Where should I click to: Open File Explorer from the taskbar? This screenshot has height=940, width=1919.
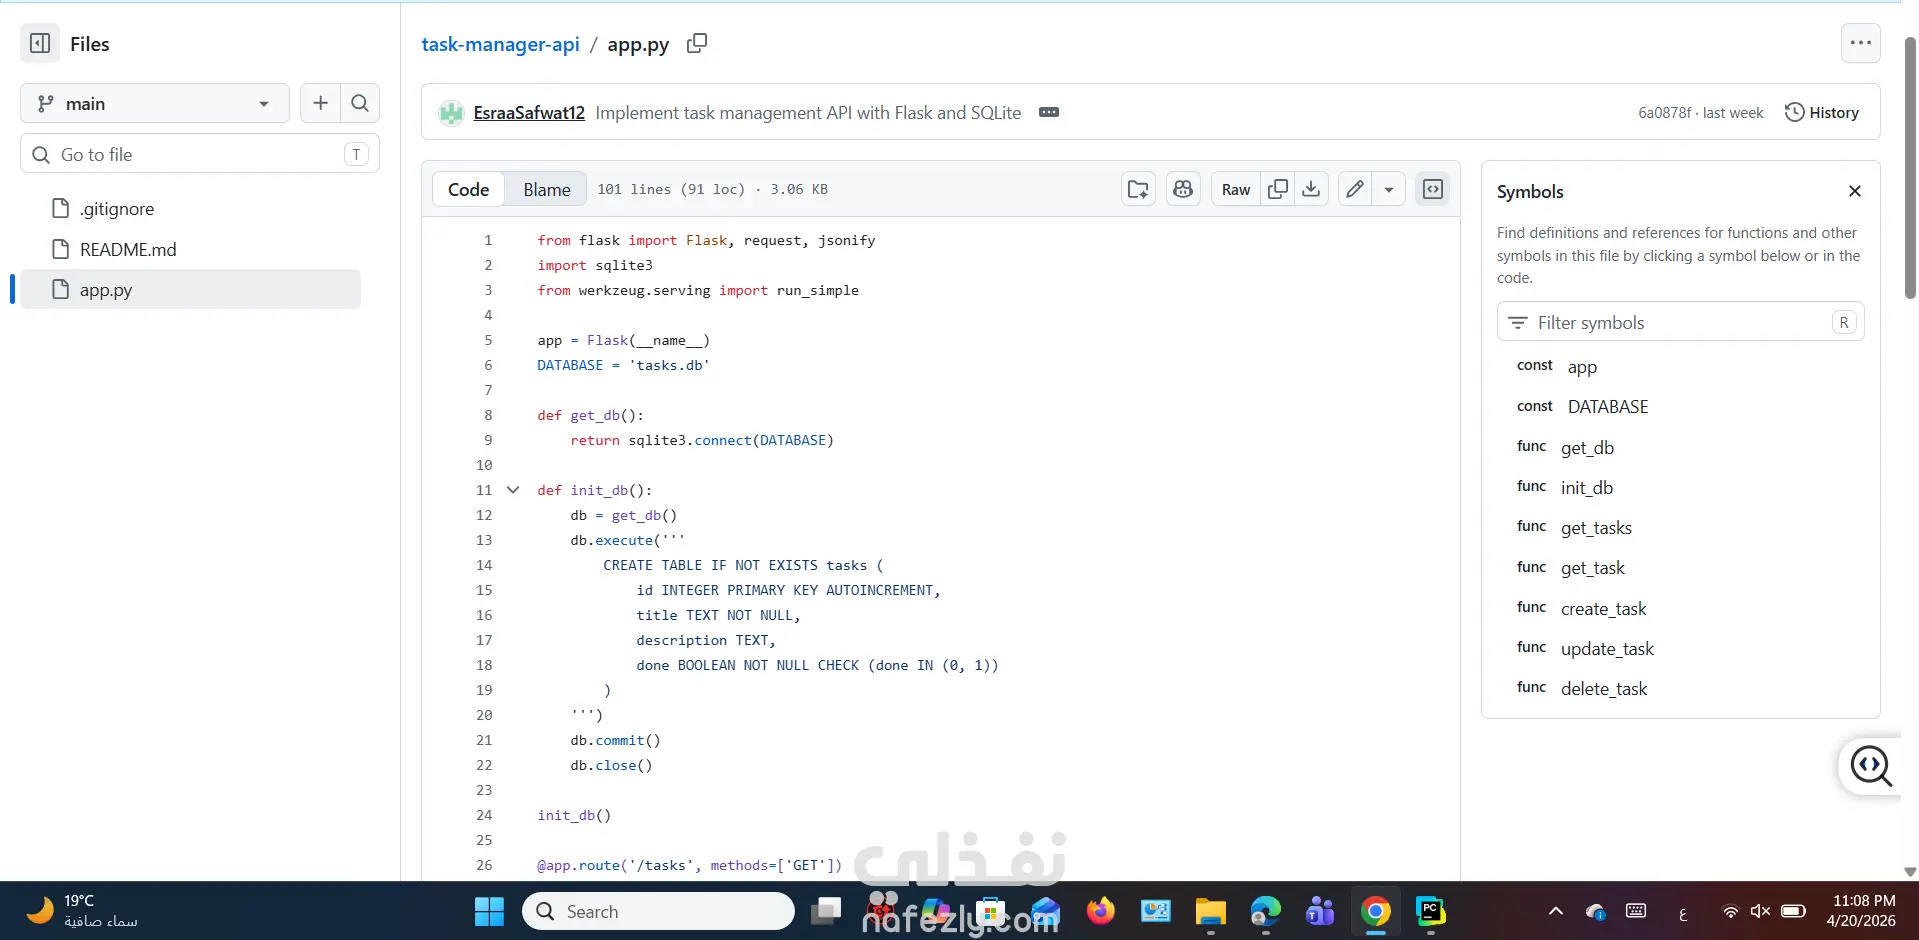coord(1210,911)
